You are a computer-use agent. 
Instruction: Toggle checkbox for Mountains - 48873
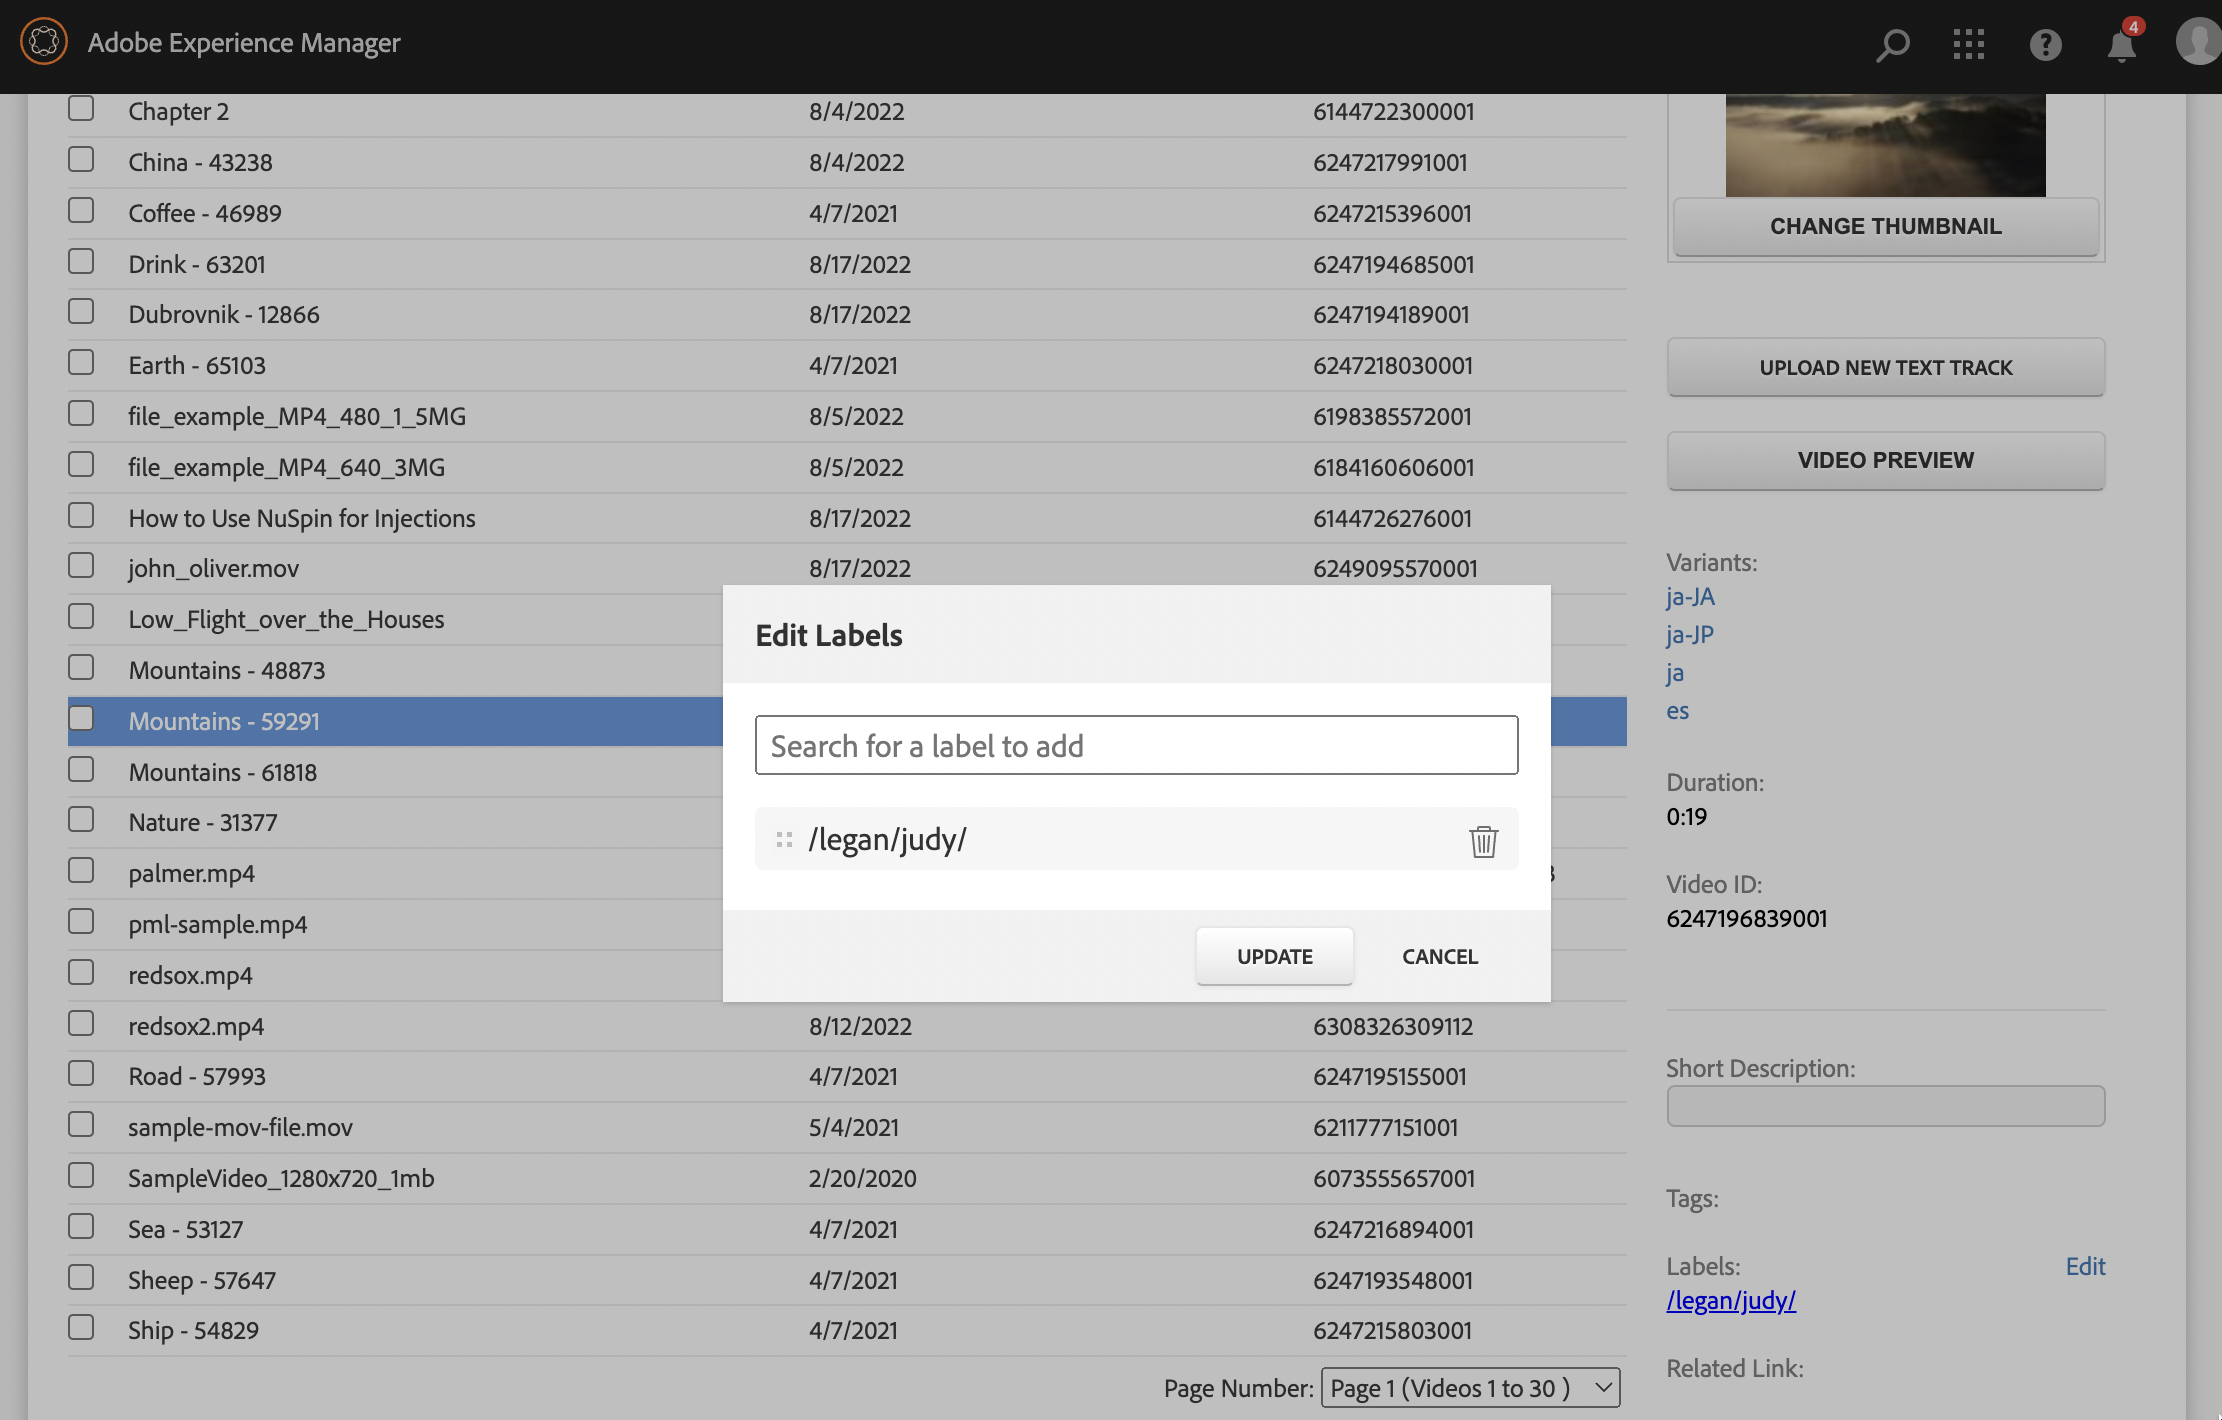[81, 667]
